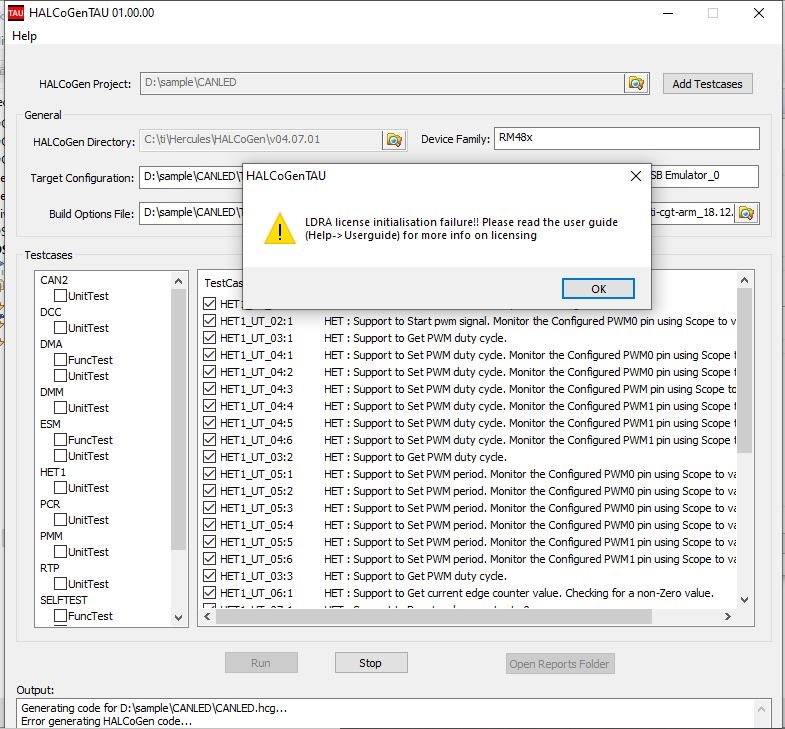
Task: Check UnitTest under DMA
Action: coord(60,376)
